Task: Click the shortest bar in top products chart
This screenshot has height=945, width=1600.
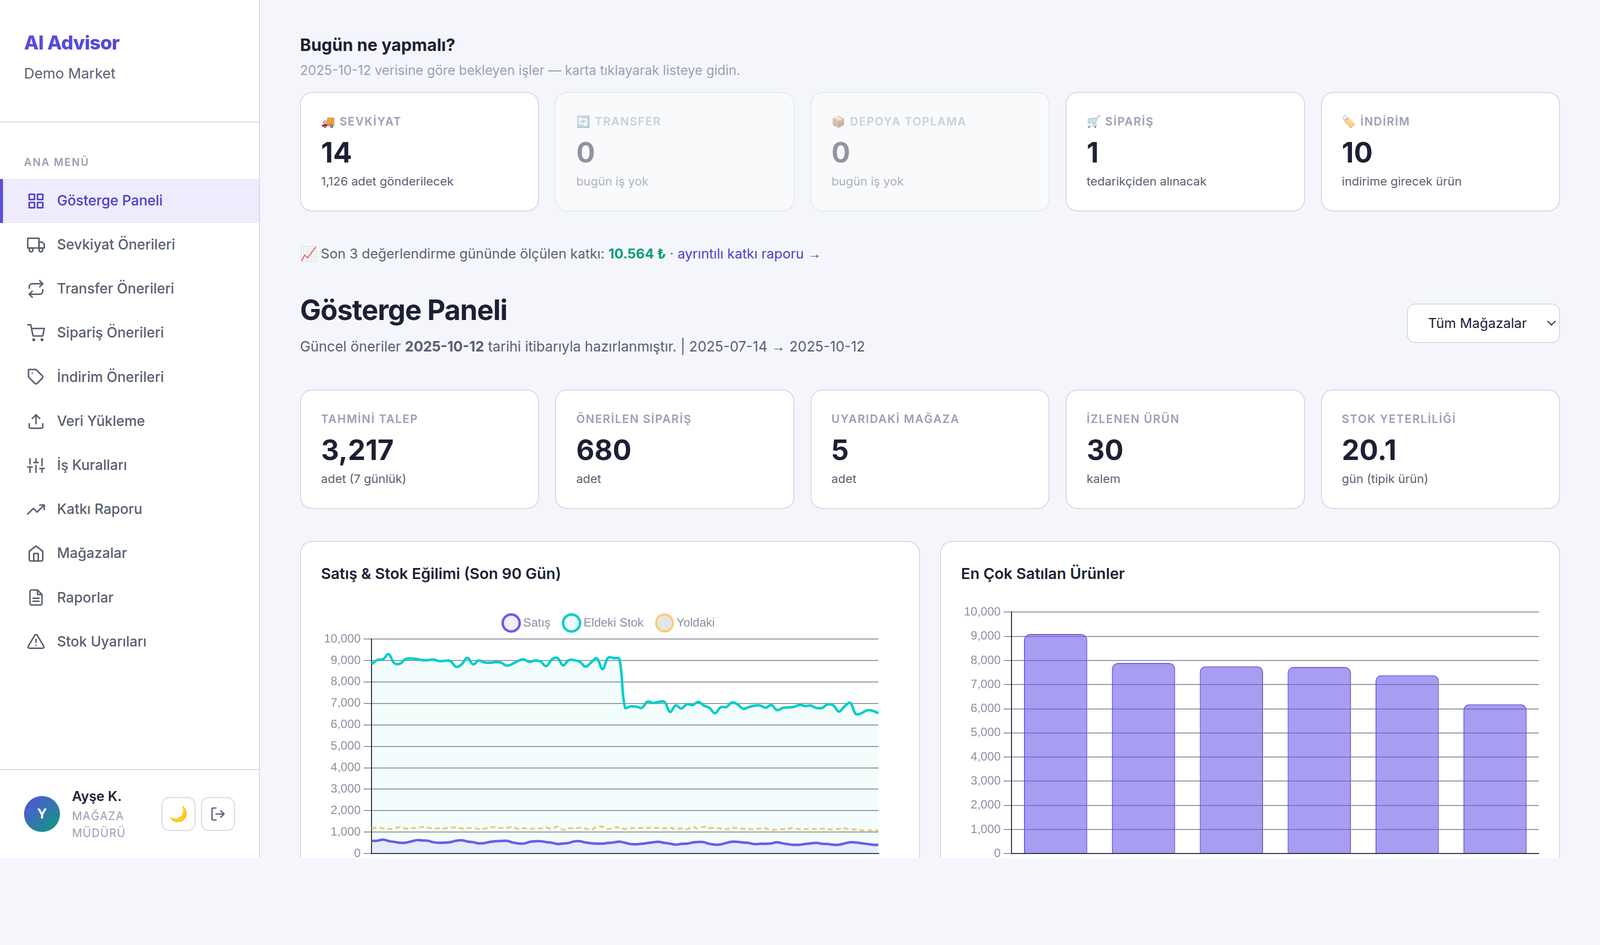Action: pyautogui.click(x=1495, y=779)
